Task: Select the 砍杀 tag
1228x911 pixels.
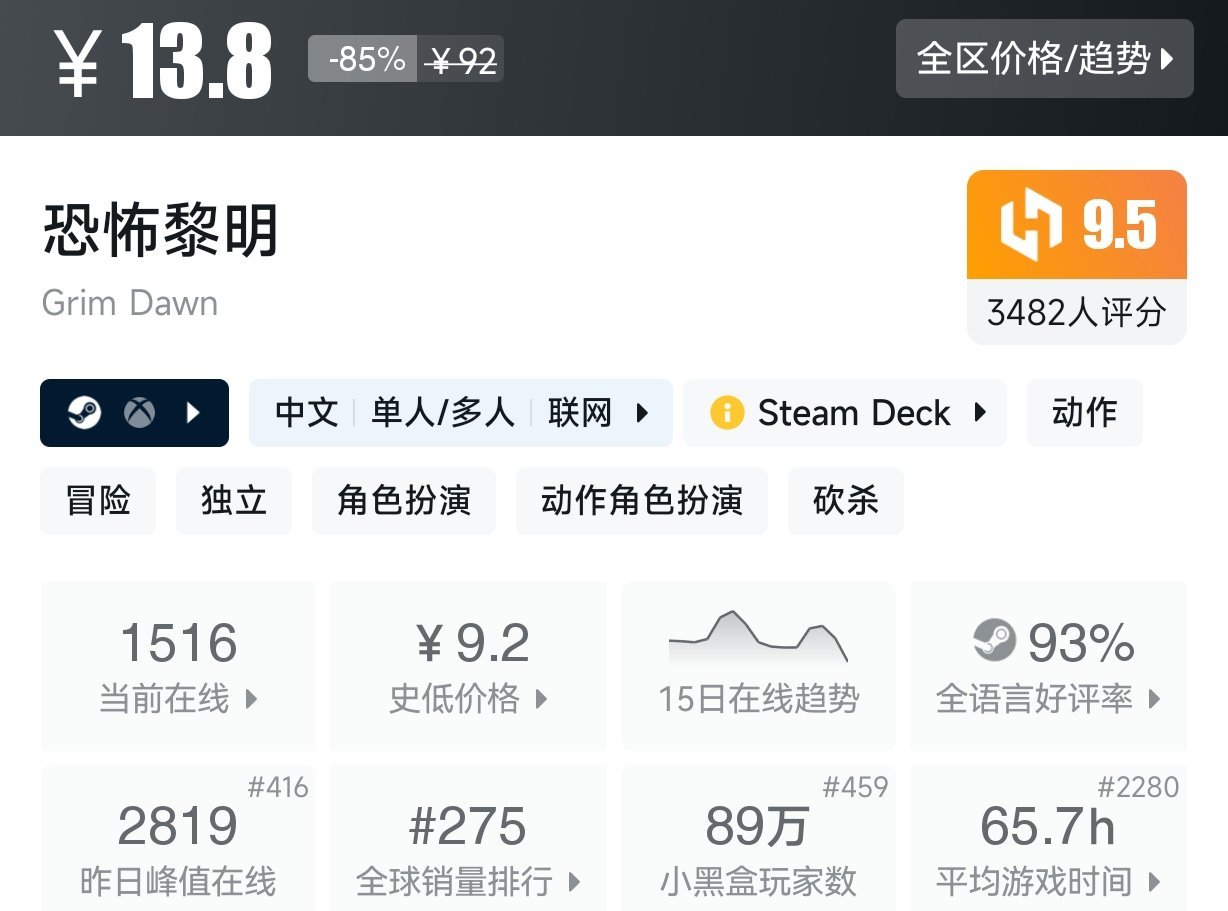Action: [x=846, y=501]
